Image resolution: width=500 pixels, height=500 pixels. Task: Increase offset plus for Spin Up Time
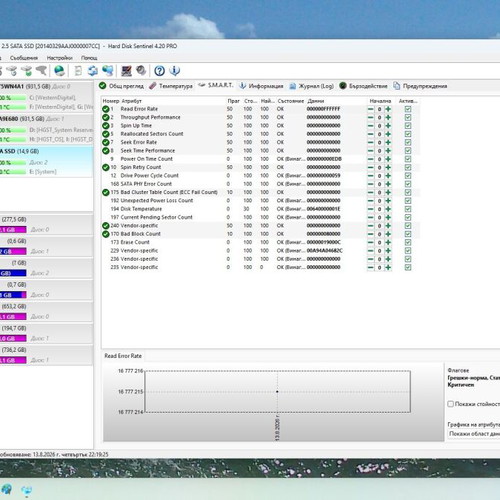click(388, 126)
